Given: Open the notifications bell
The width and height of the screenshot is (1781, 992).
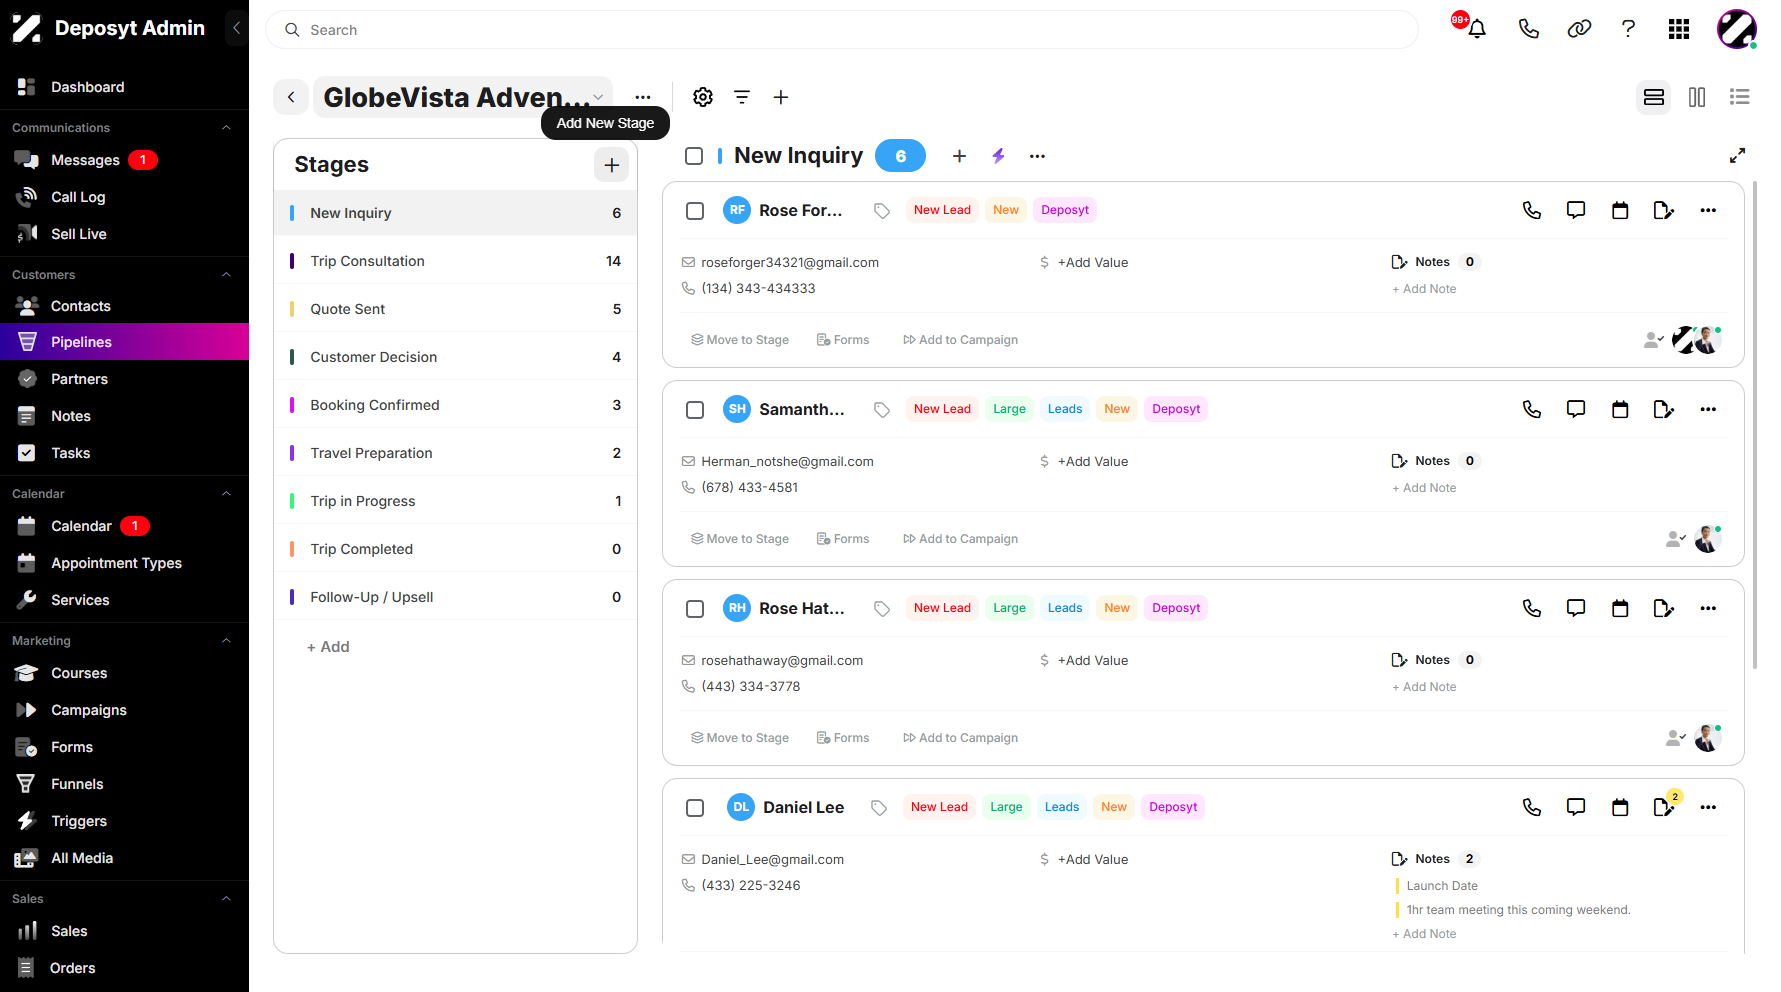Looking at the screenshot, I should click(x=1476, y=29).
